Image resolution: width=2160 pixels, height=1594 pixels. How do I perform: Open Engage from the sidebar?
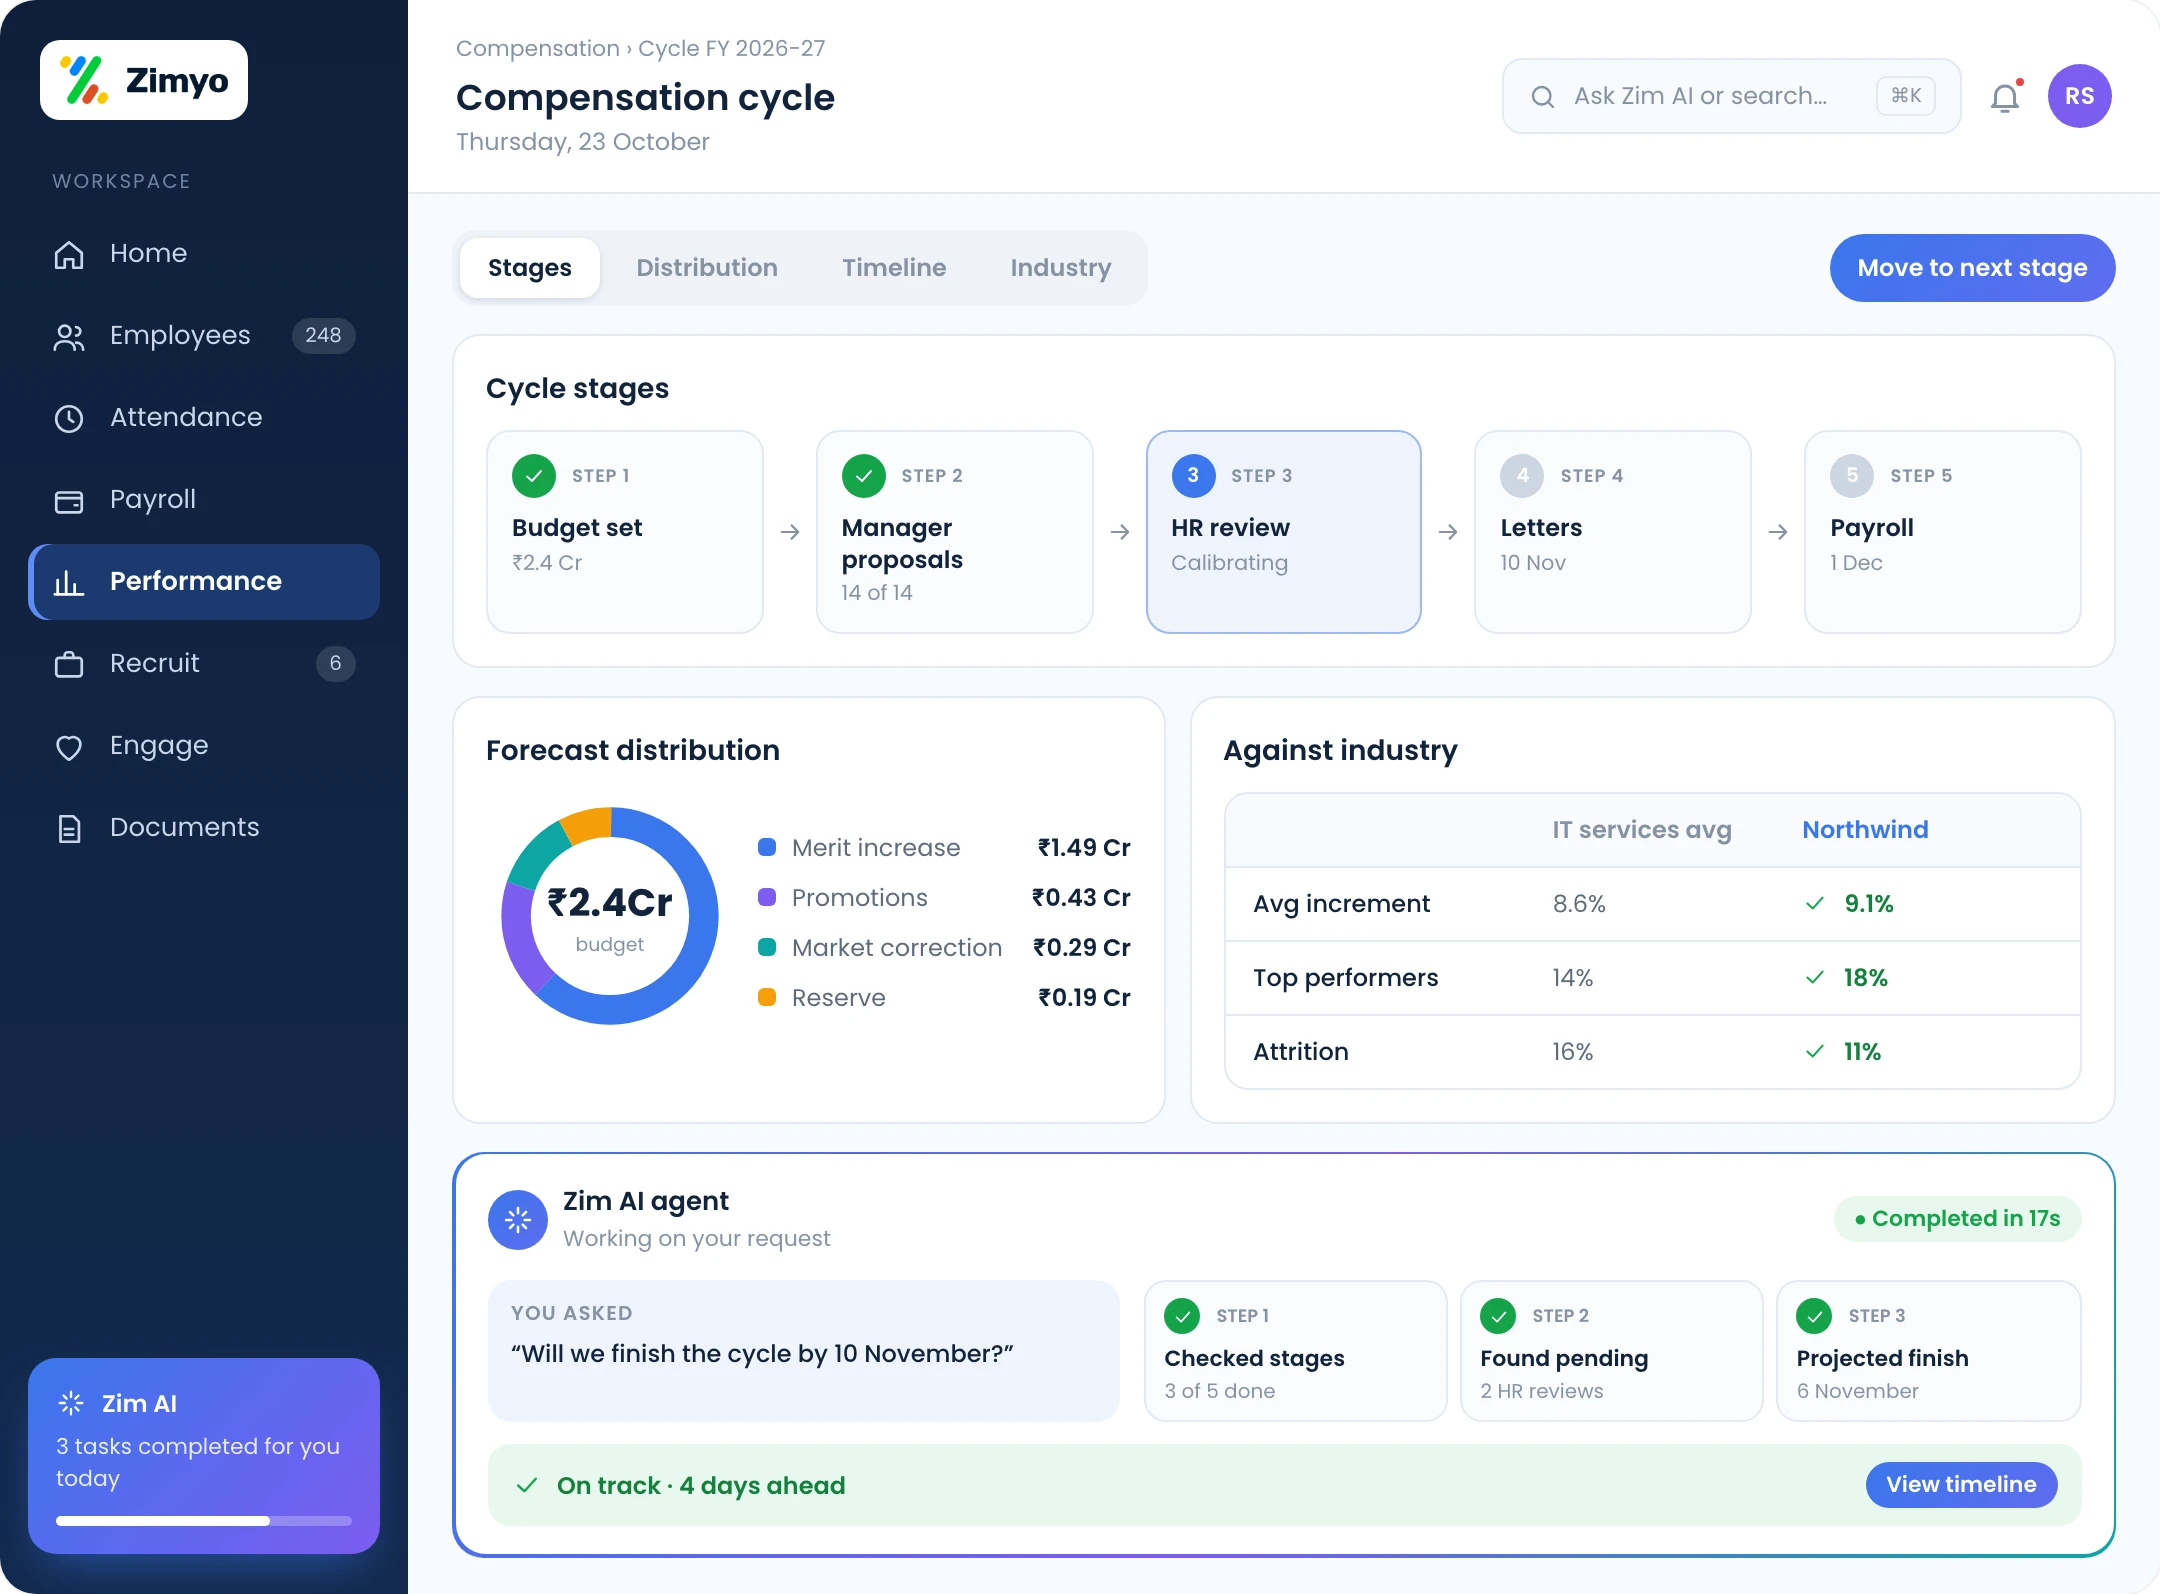[204, 745]
